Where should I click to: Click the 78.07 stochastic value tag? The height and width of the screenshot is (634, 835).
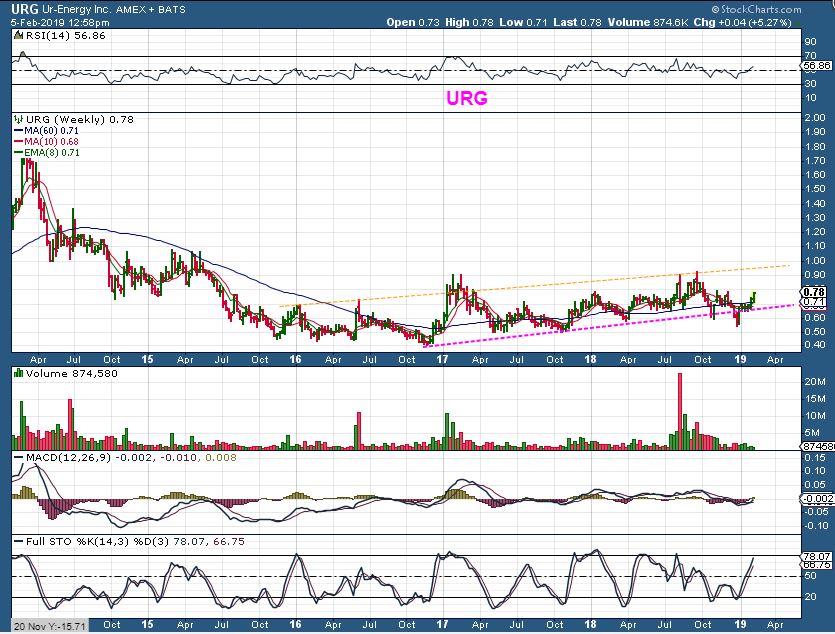(x=816, y=555)
